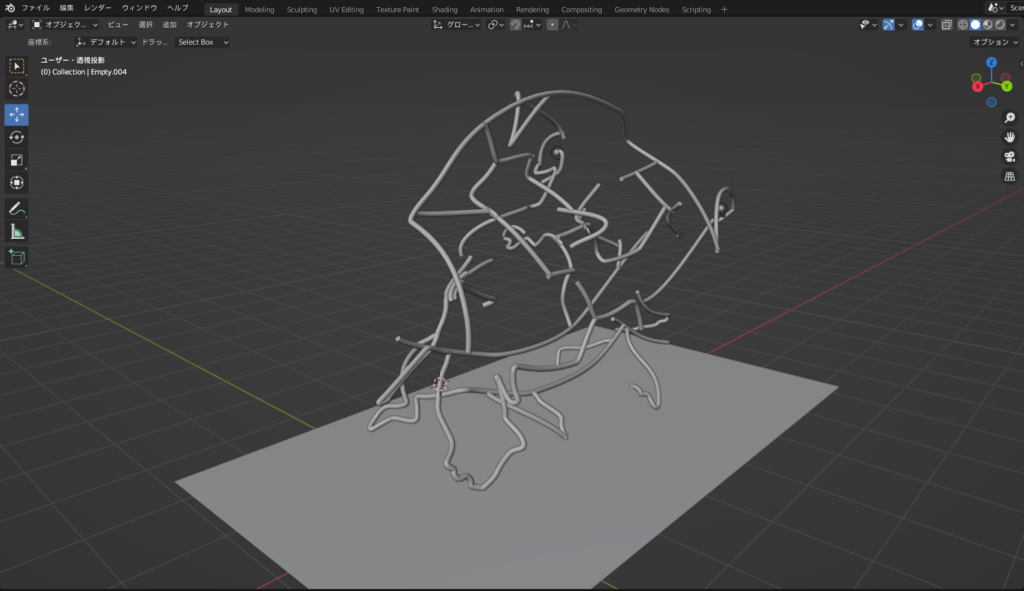Open the gizmo visibility options dropdown arrow
The width and height of the screenshot is (1024, 591).
coord(901,25)
